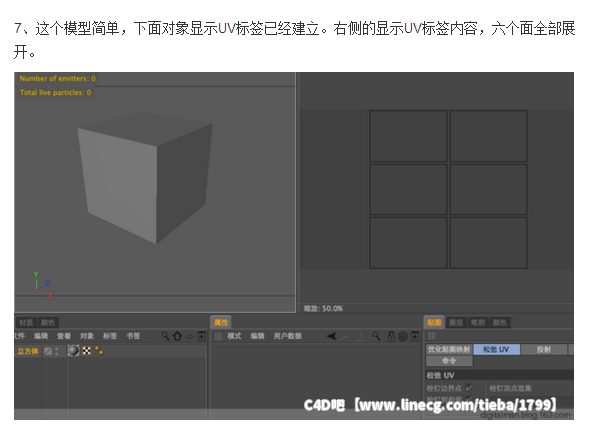Select the top-left UV polygon

408,136
